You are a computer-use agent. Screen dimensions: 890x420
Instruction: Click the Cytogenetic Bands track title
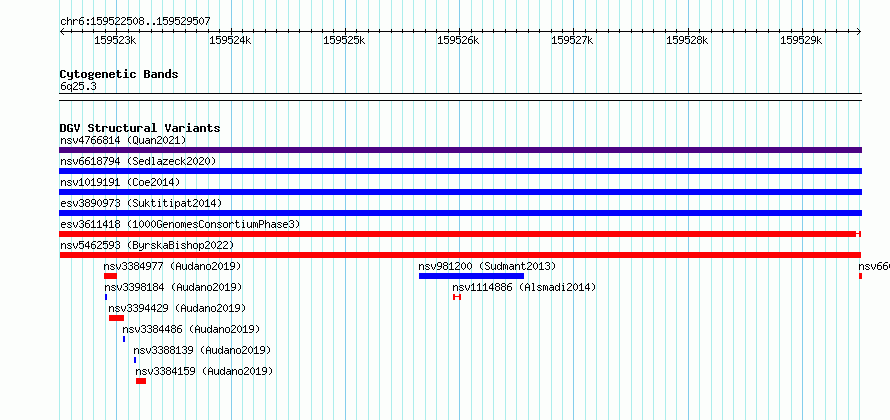tap(119, 74)
